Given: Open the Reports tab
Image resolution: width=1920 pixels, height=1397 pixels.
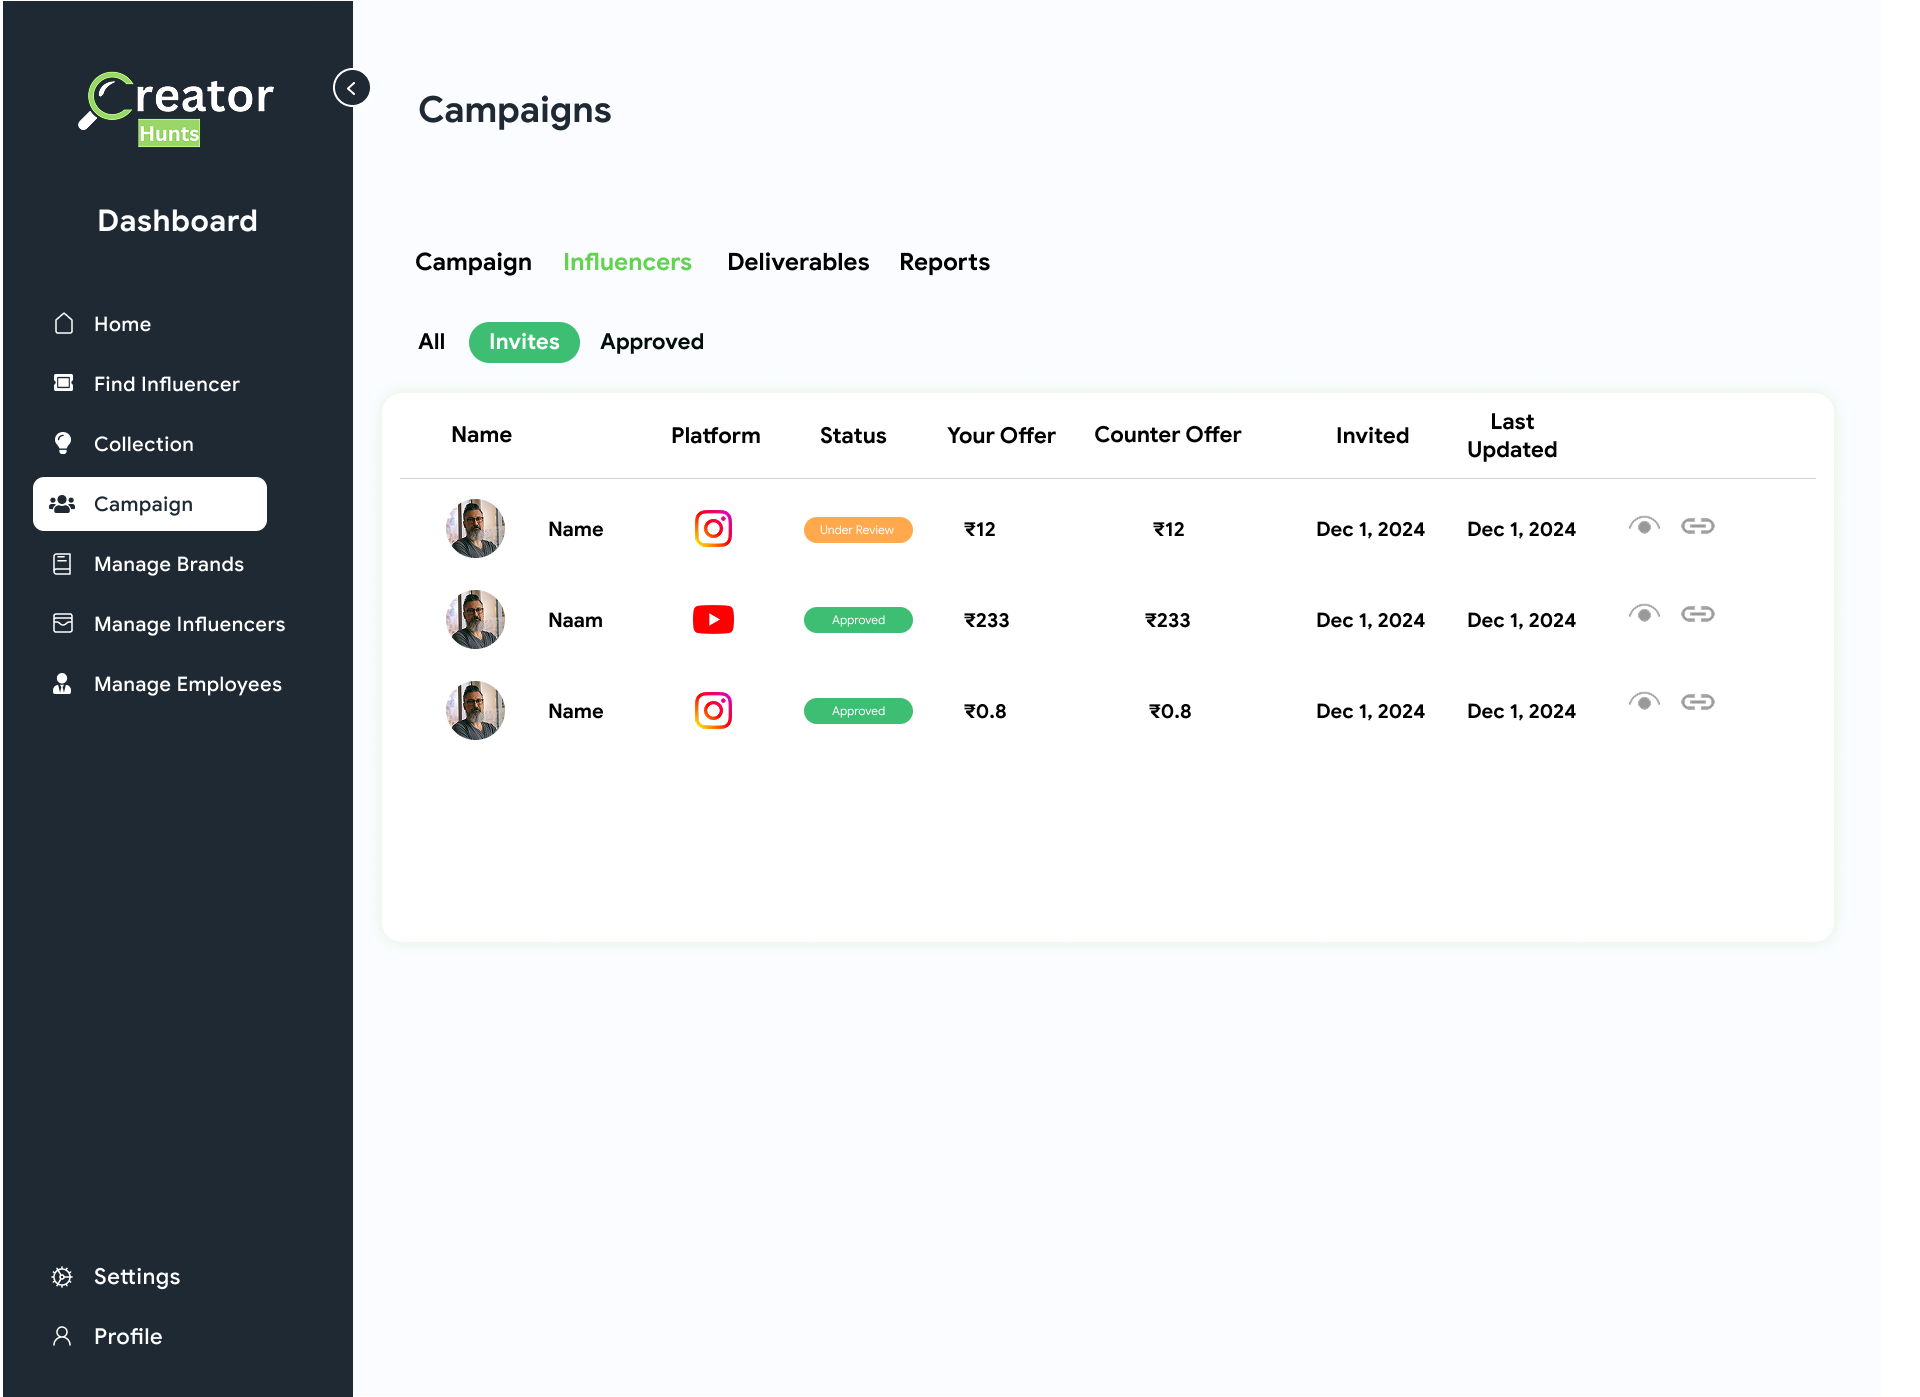Looking at the screenshot, I should [943, 262].
